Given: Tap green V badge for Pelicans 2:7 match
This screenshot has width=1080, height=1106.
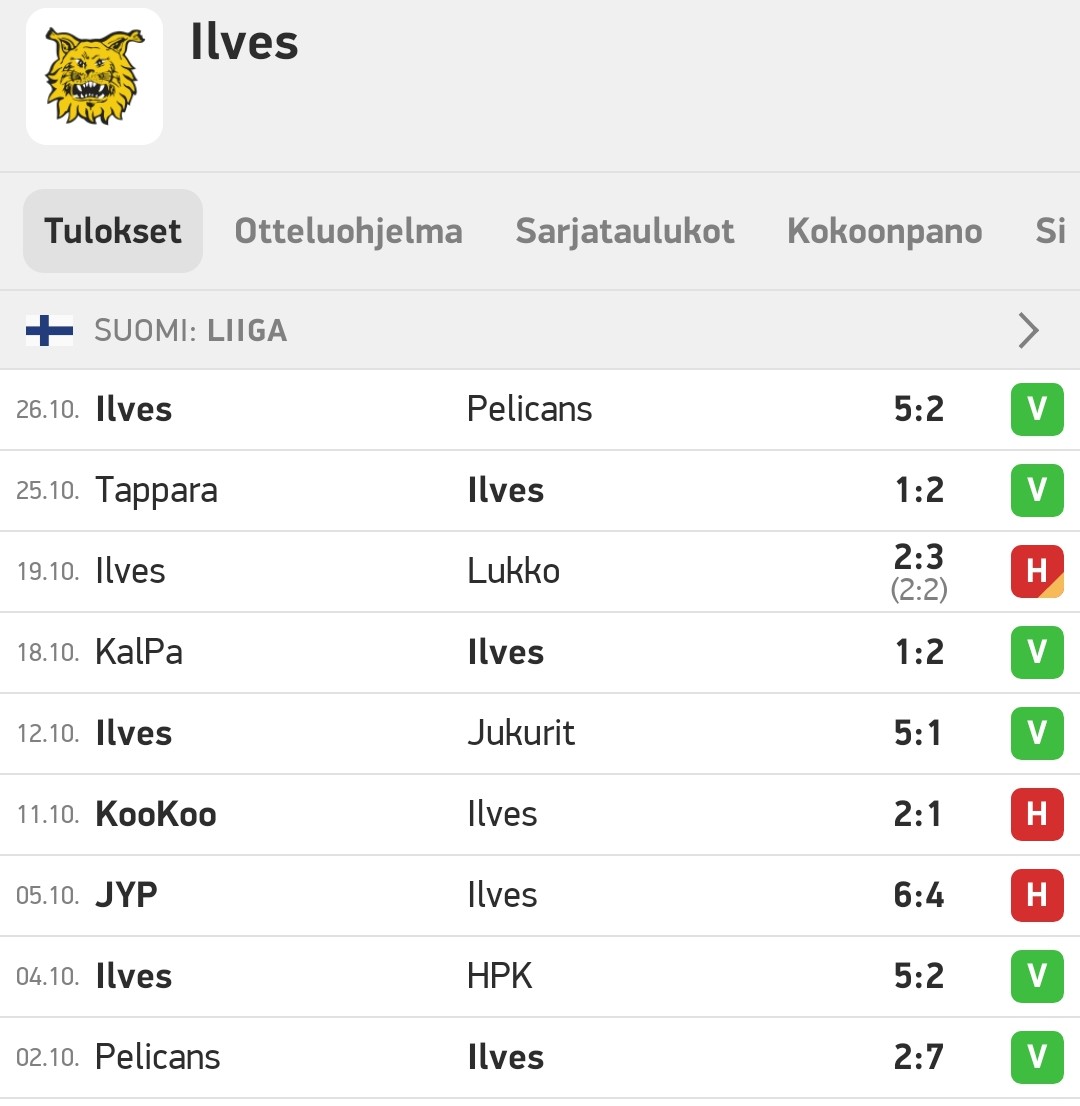Looking at the screenshot, I should click(1036, 1057).
